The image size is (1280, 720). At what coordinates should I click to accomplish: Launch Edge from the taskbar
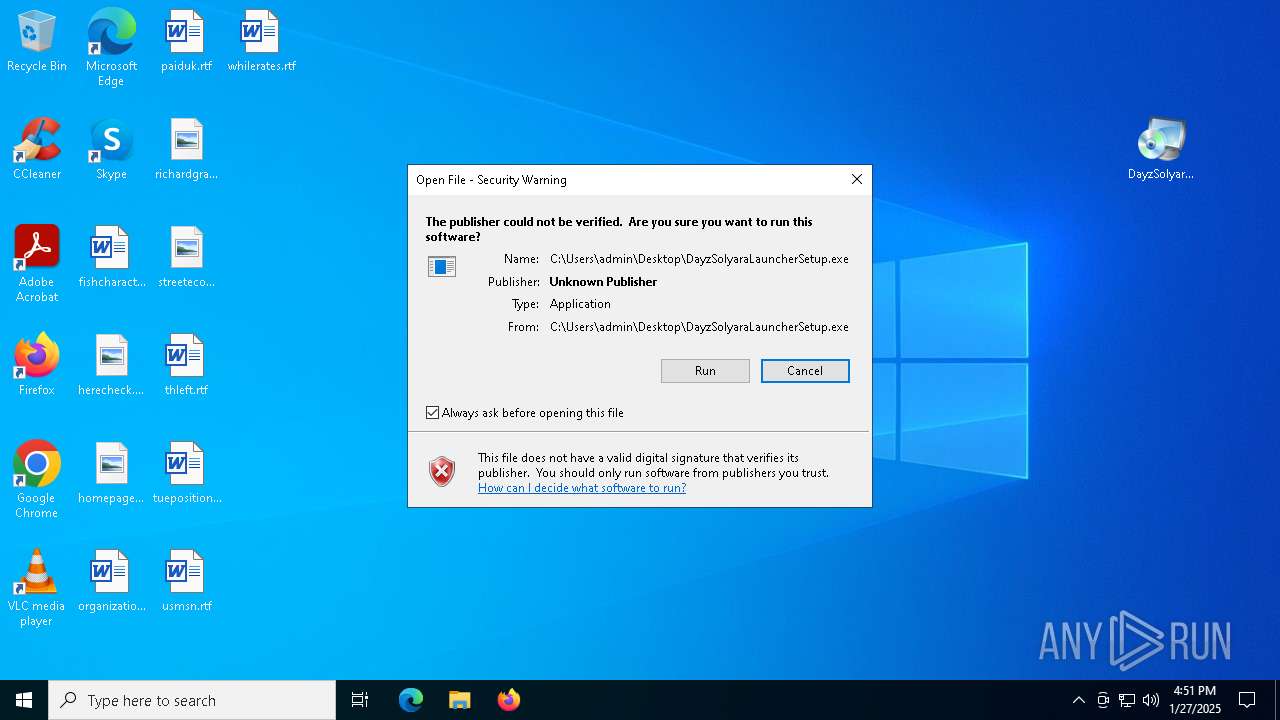point(411,700)
